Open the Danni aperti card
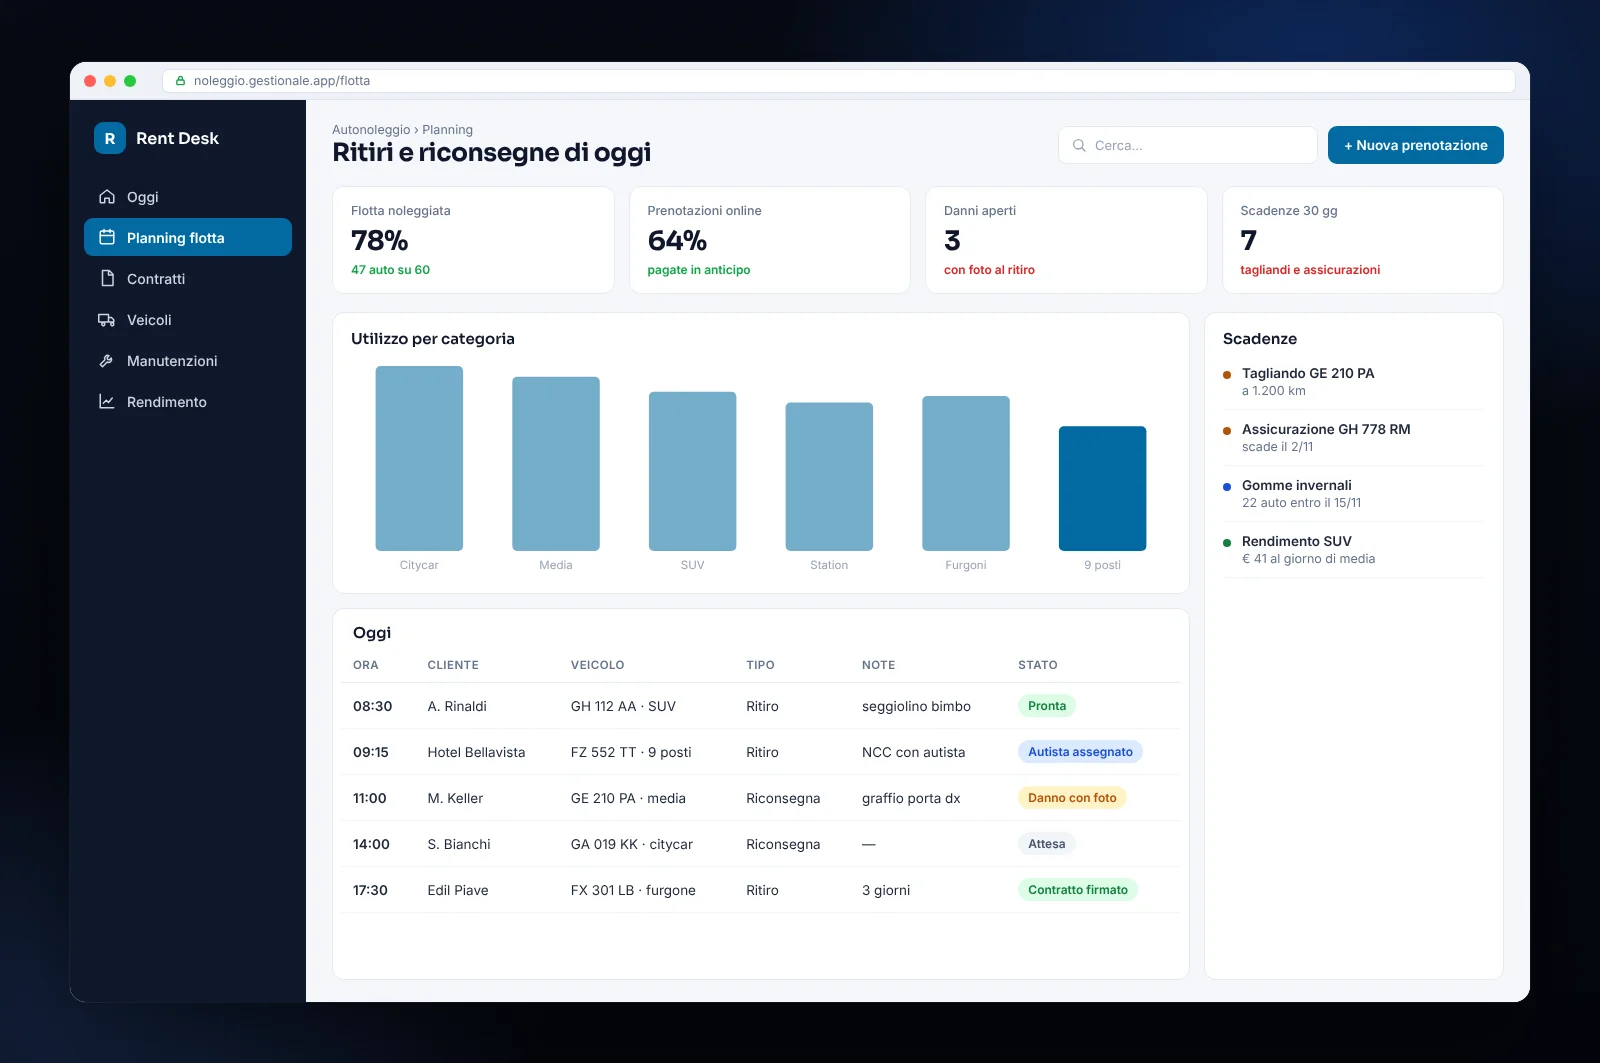 [1066, 240]
